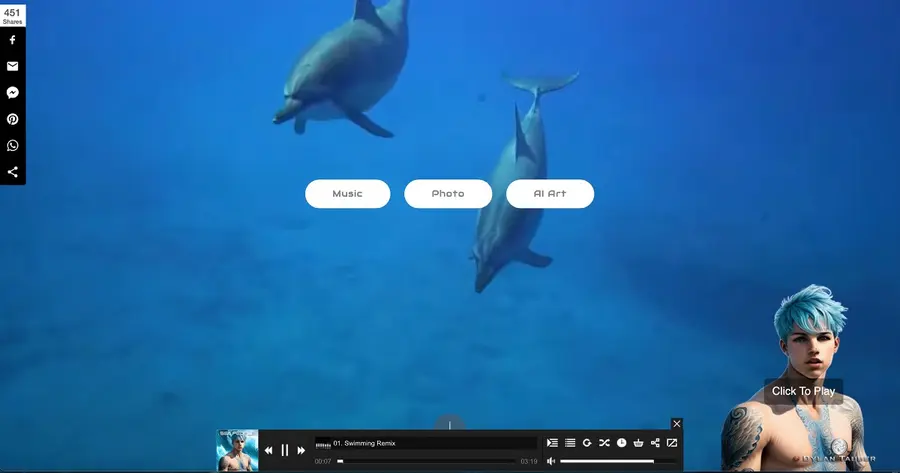
Task: Click the shopping basket buy icon
Action: point(638,443)
